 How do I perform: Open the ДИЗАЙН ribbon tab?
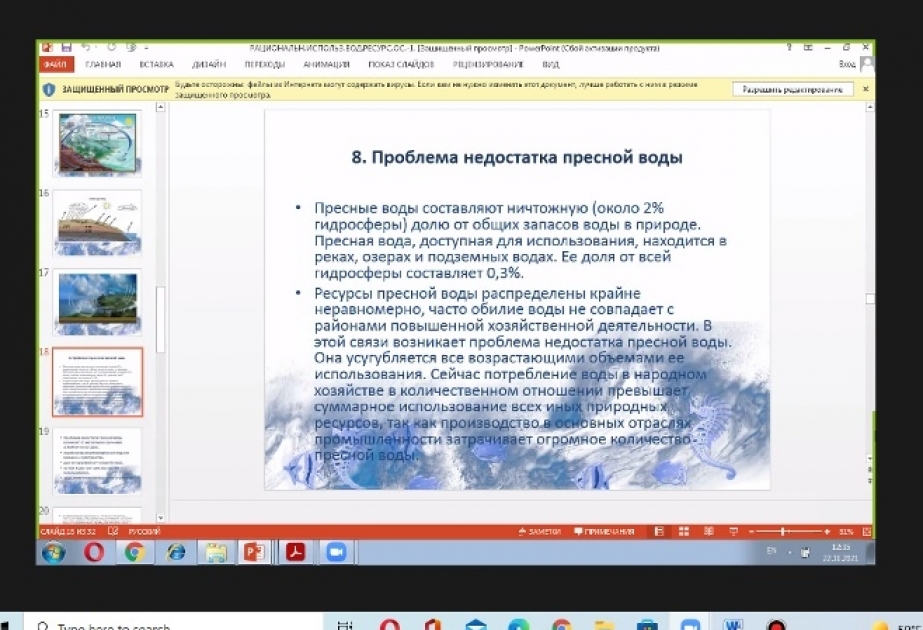coord(209,64)
